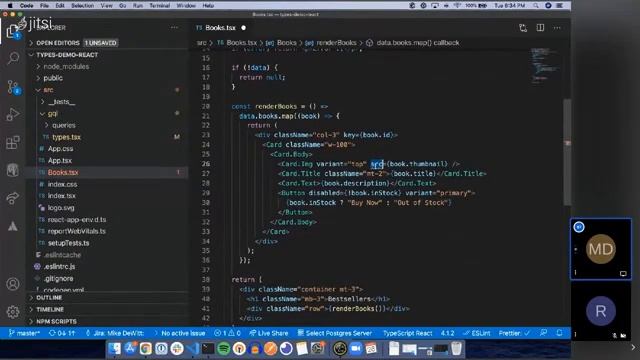Open Spotlight search in menu bar

point(536,6)
